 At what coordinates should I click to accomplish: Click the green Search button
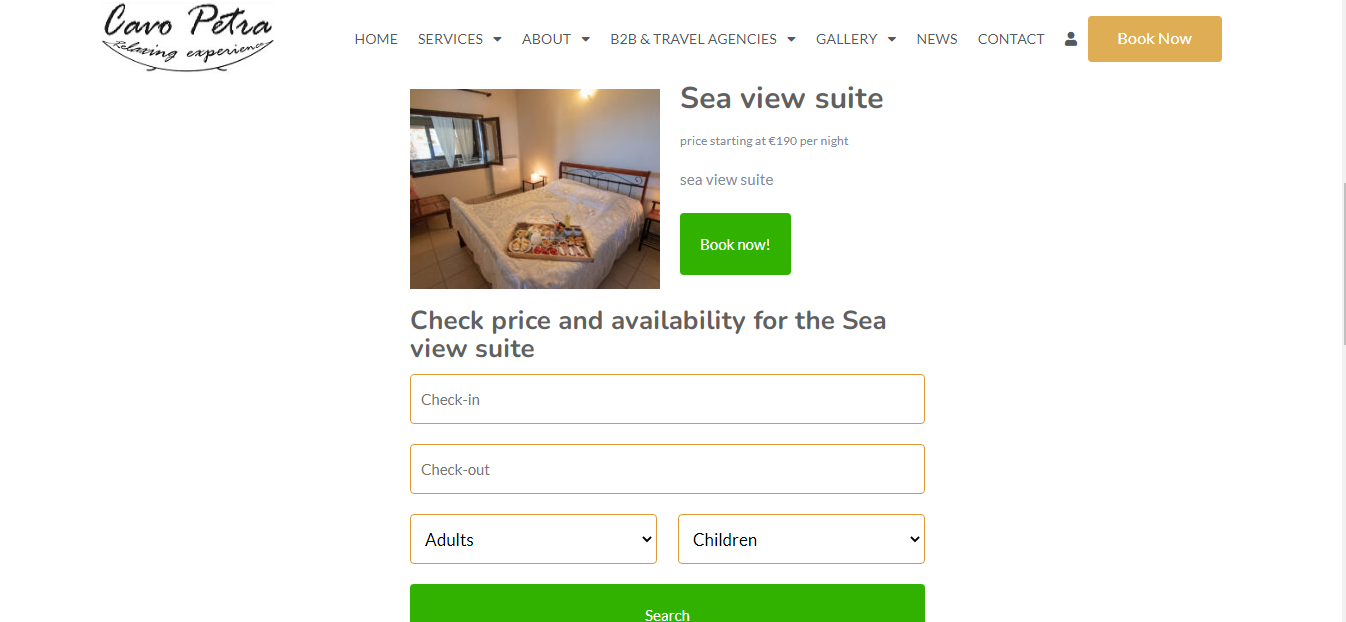coord(667,608)
